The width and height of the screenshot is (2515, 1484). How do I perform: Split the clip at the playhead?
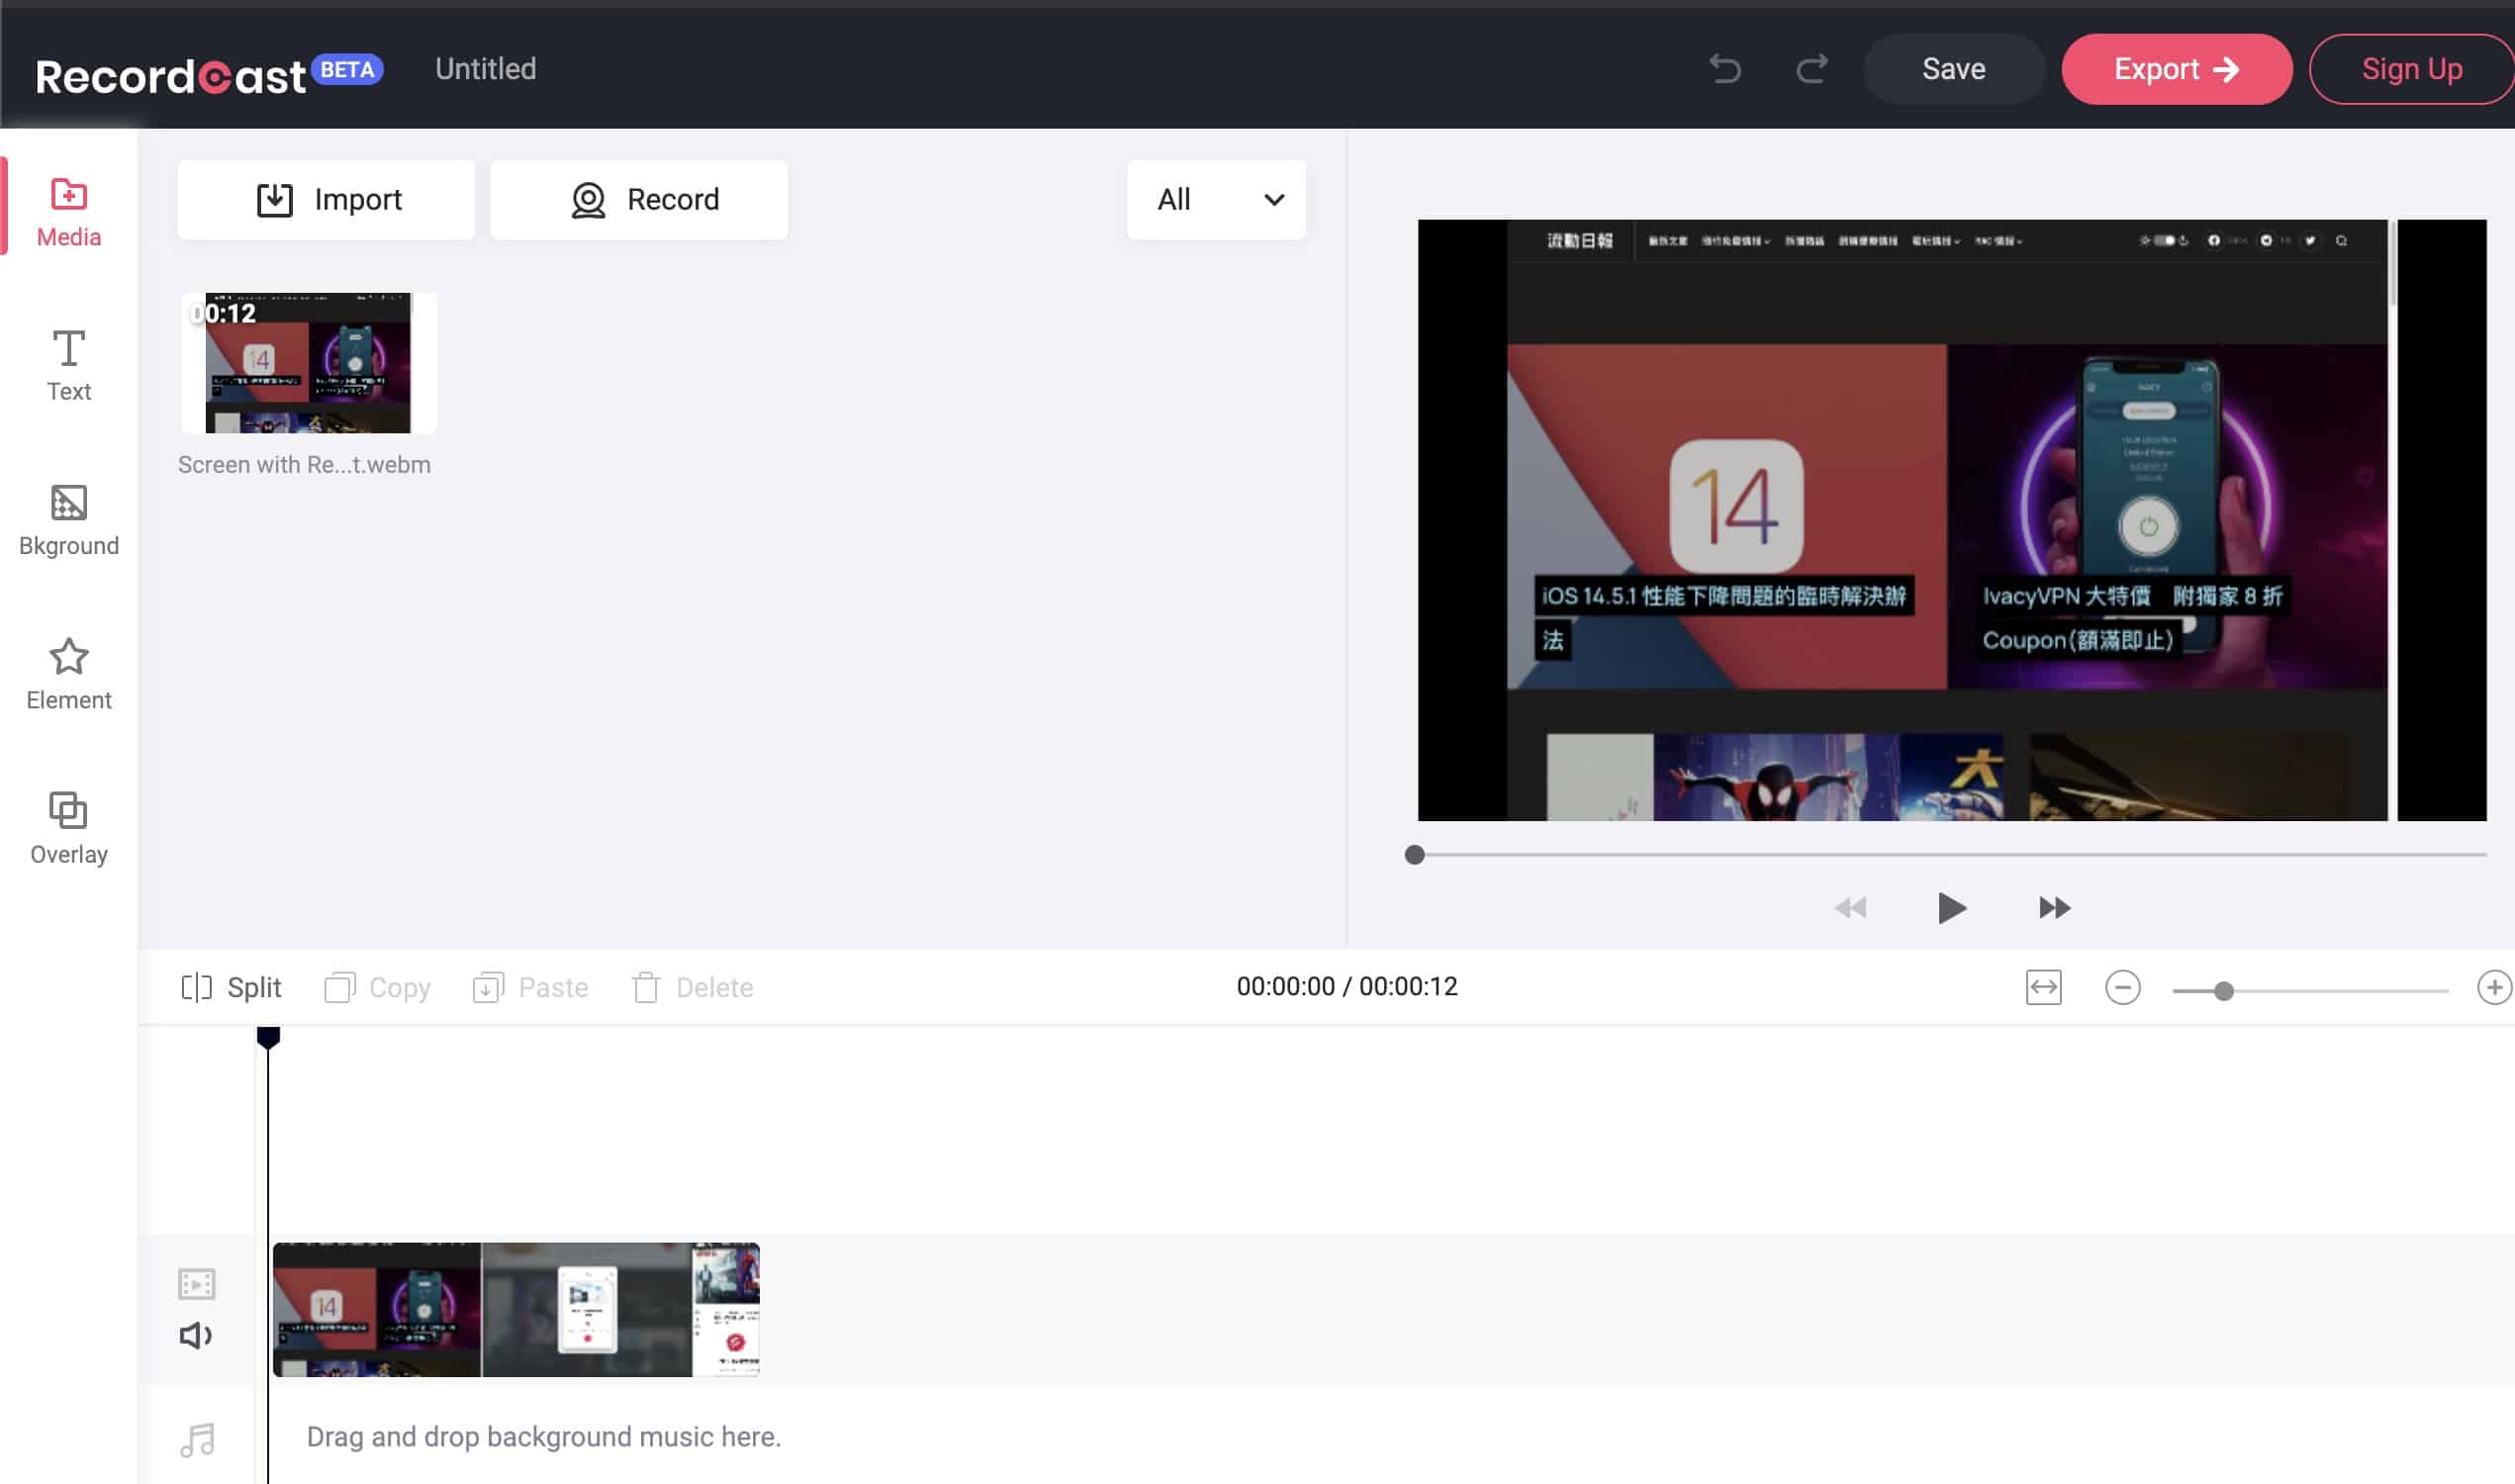click(x=231, y=988)
